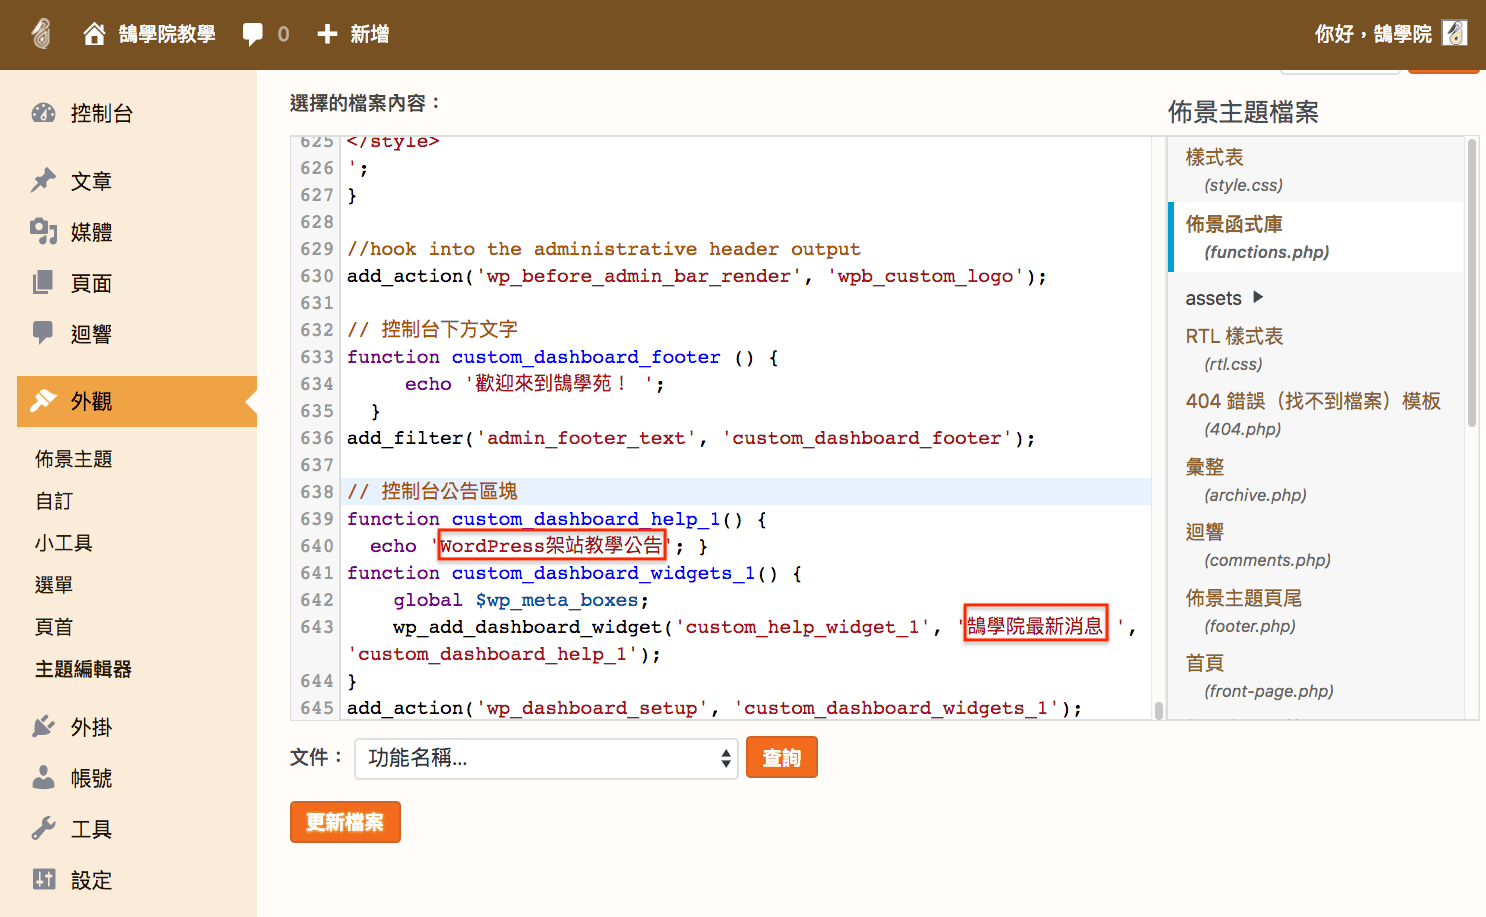Open the user avatar in admin bar
The height and width of the screenshot is (917, 1486).
coord(1455,33)
